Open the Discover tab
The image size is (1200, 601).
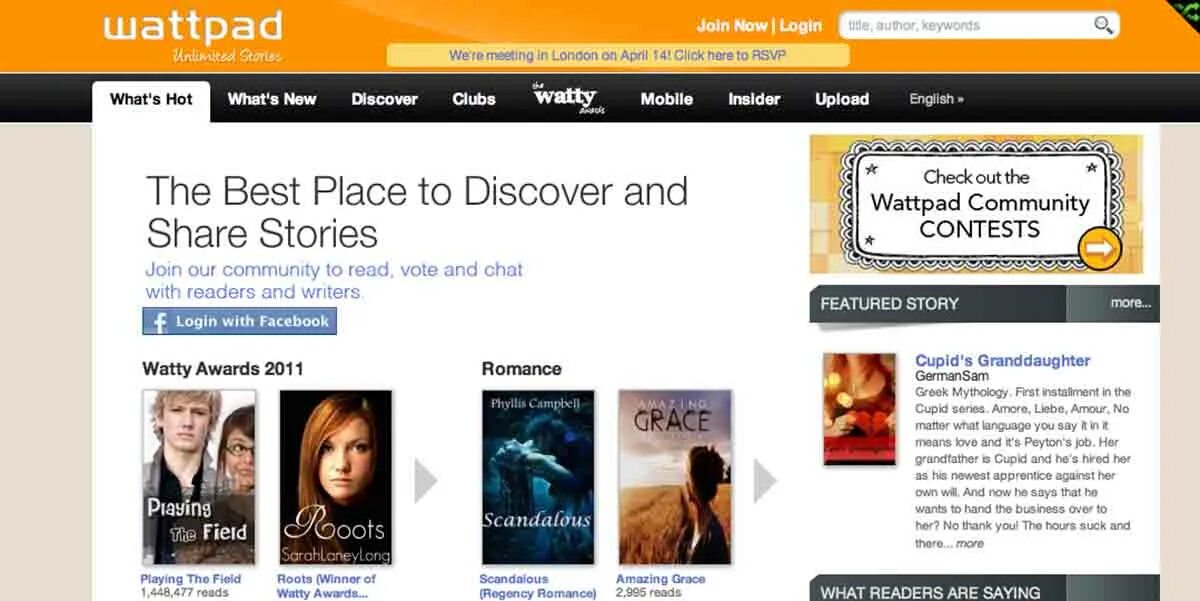click(384, 99)
